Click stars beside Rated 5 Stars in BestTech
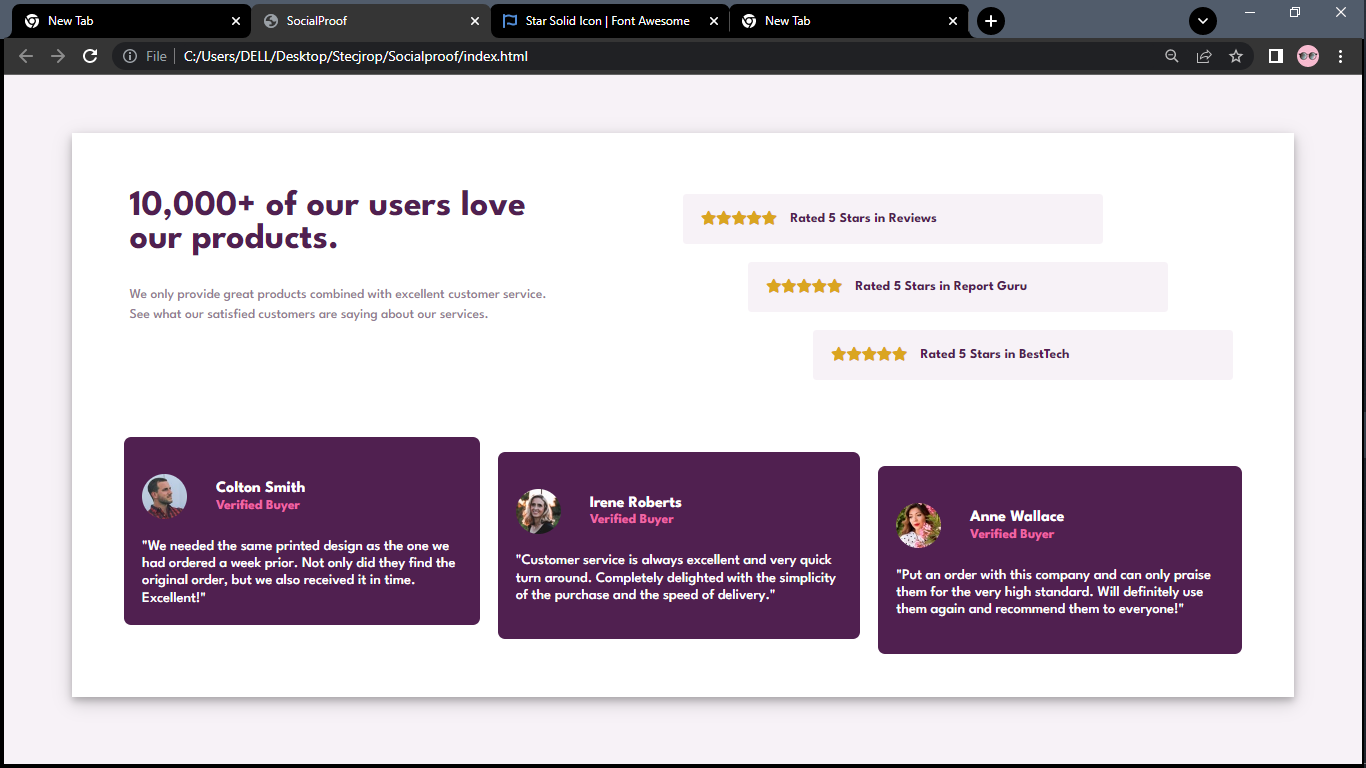1366x768 pixels. tap(869, 354)
